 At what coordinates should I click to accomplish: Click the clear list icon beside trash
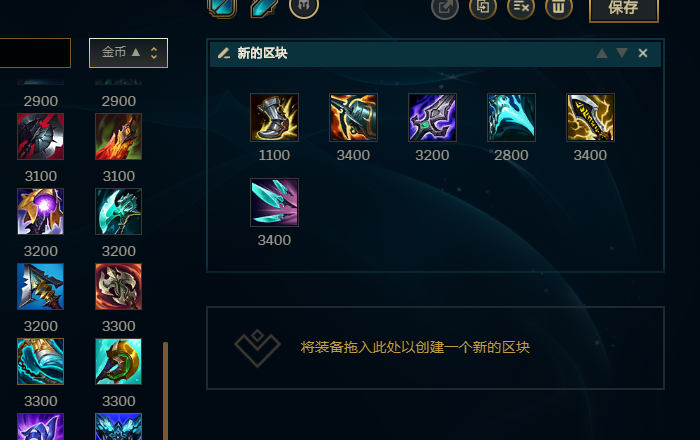point(521,7)
